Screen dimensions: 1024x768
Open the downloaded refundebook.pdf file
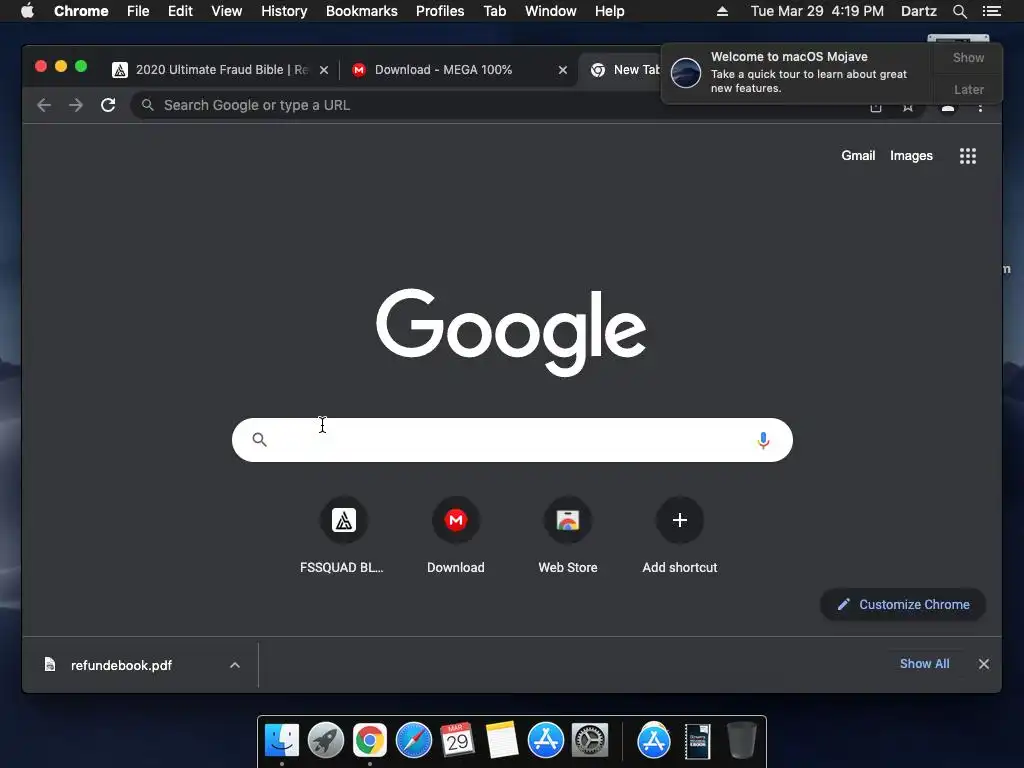point(121,665)
